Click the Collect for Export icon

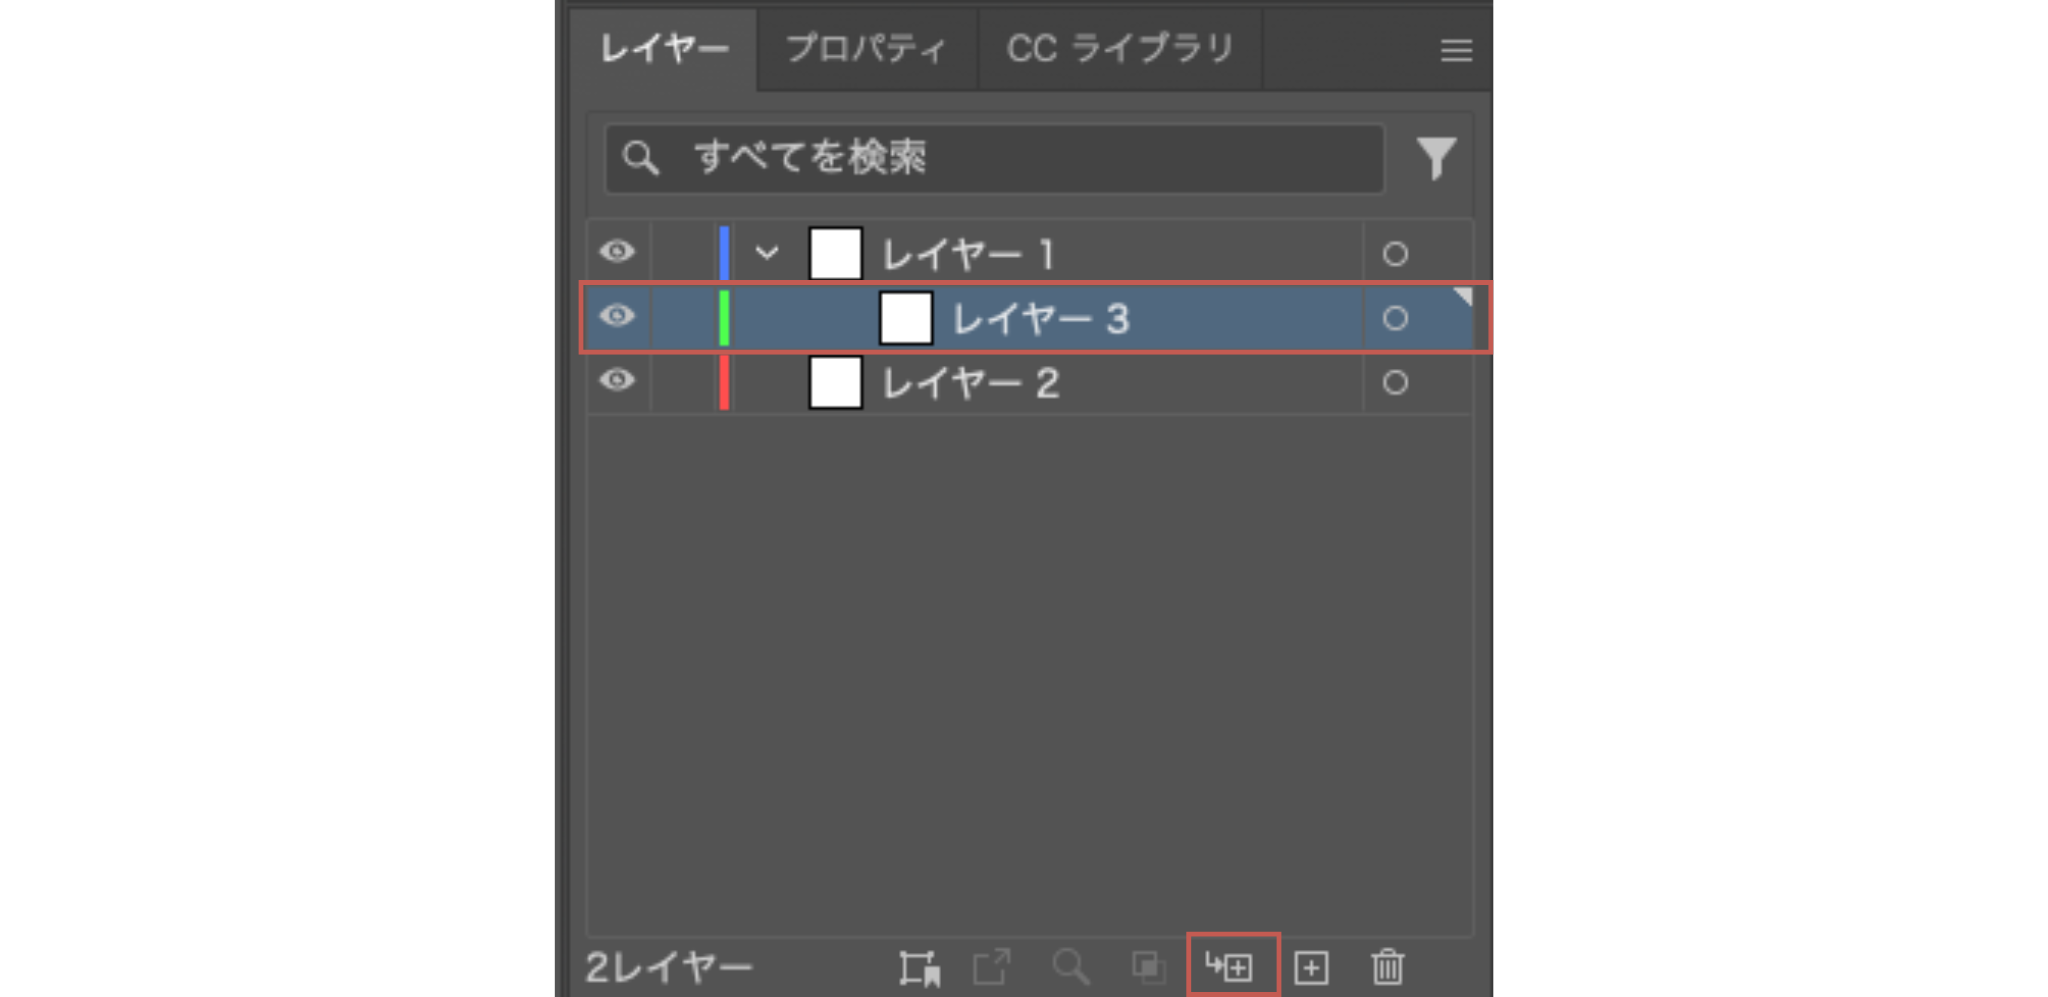pos(990,966)
